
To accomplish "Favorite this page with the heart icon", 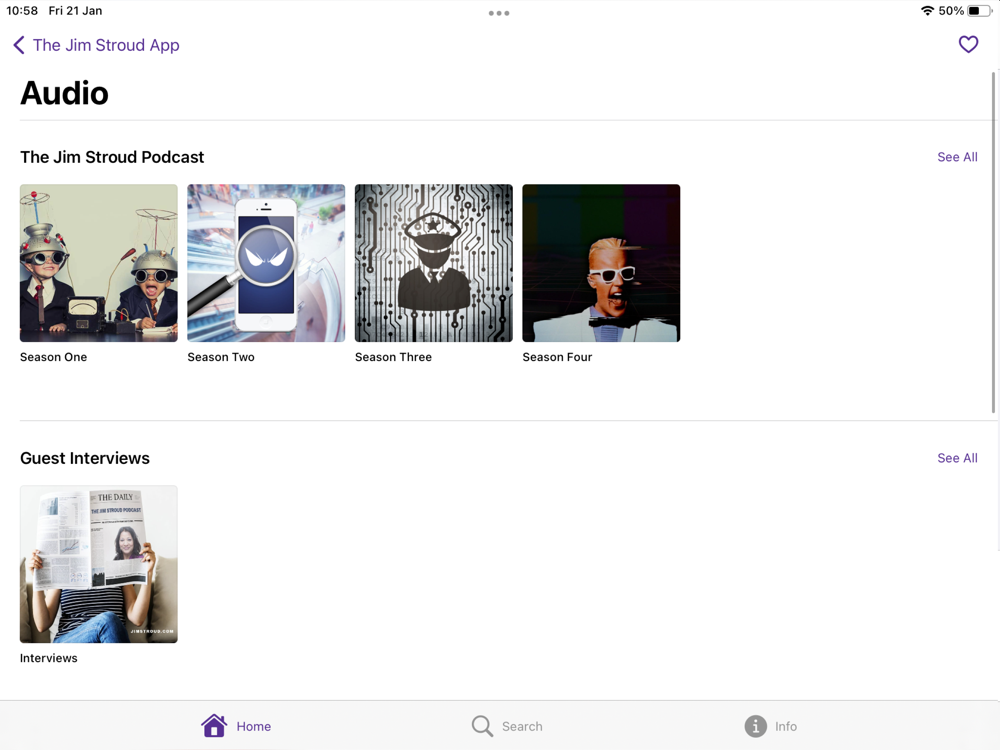I will coord(968,44).
